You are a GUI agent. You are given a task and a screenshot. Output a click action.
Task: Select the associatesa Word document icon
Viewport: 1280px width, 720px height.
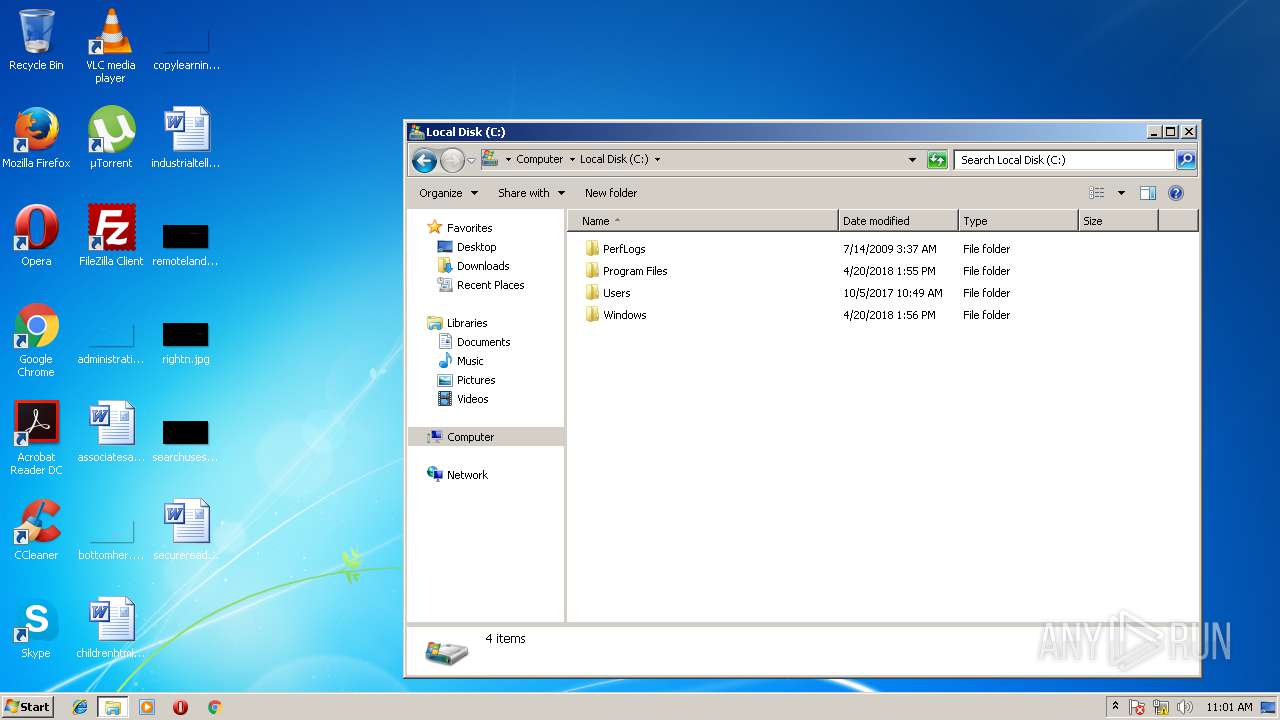(x=111, y=432)
